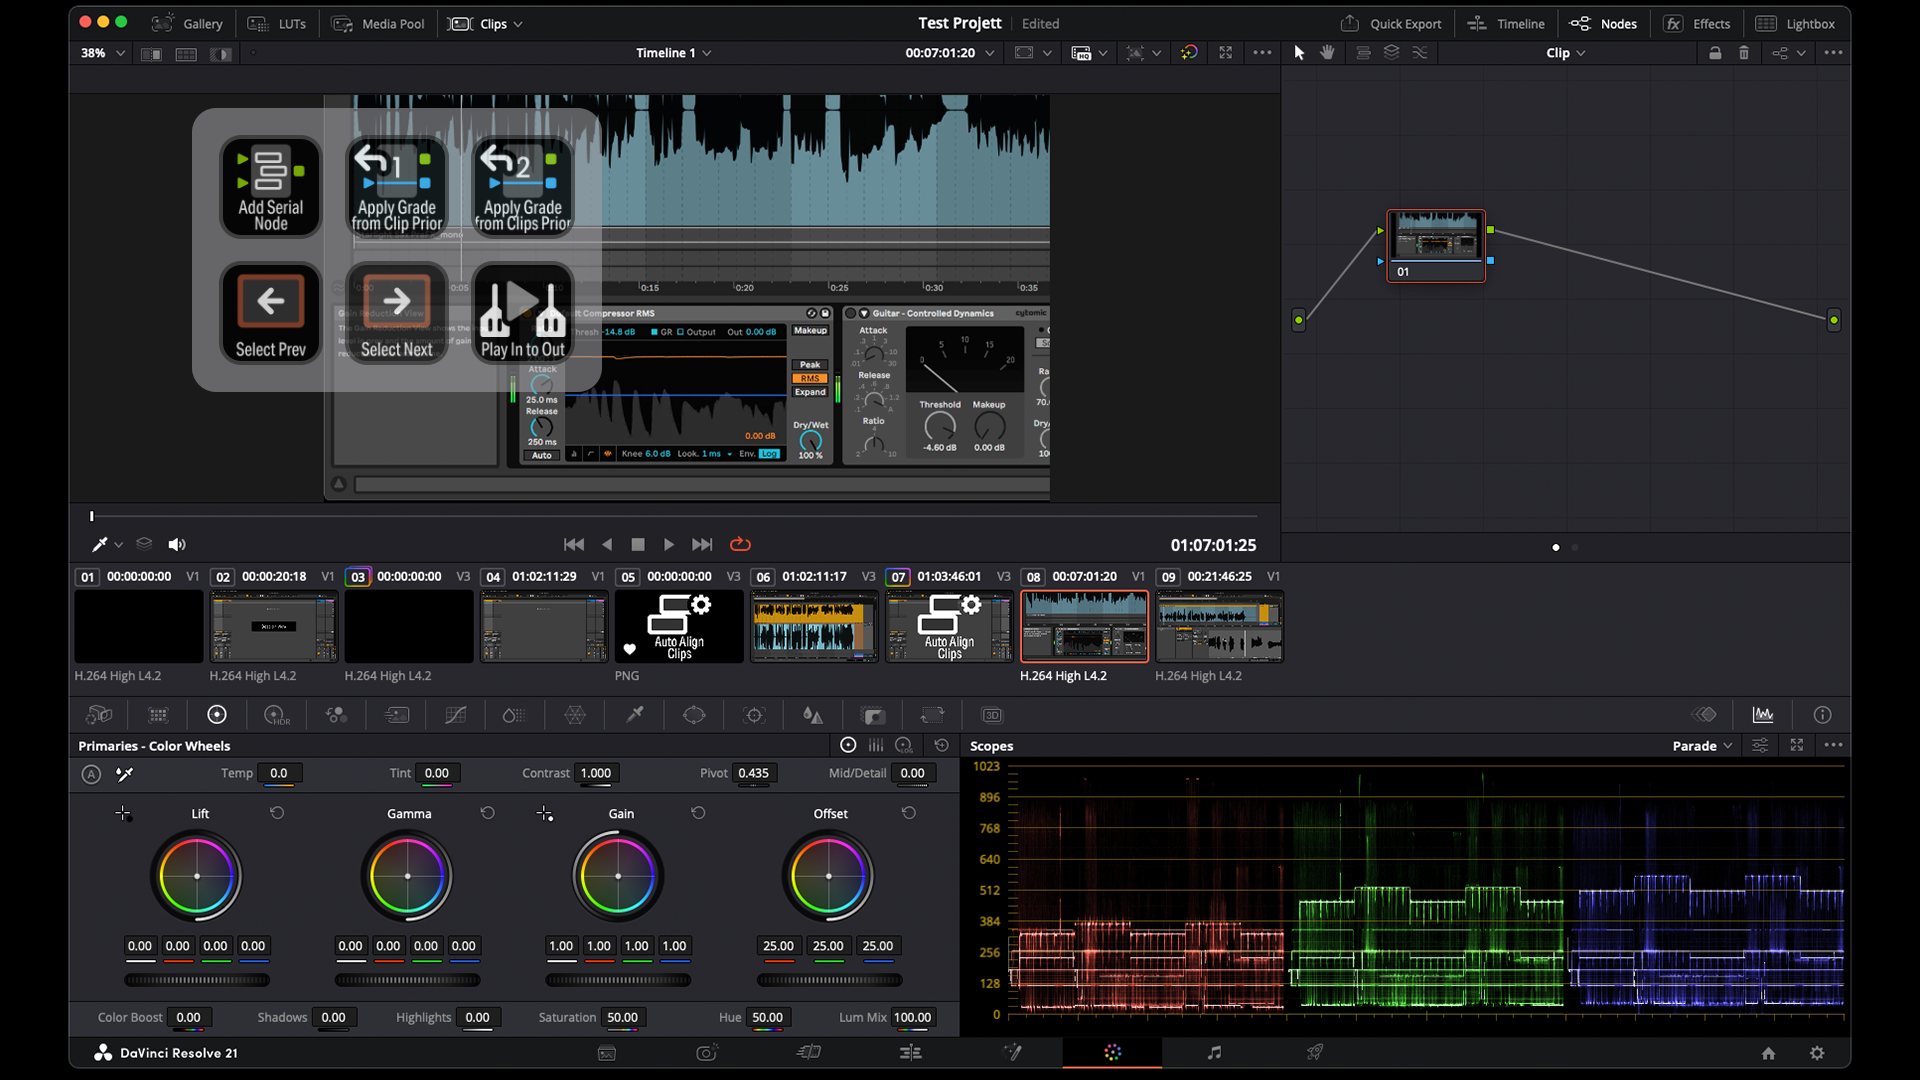This screenshot has height=1080, width=1920.
Task: Open the Tracker palette
Action: point(754,715)
